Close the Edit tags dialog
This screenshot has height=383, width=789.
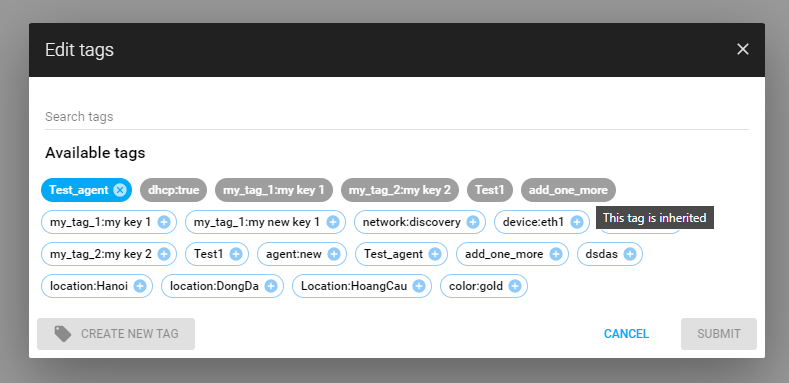click(743, 49)
